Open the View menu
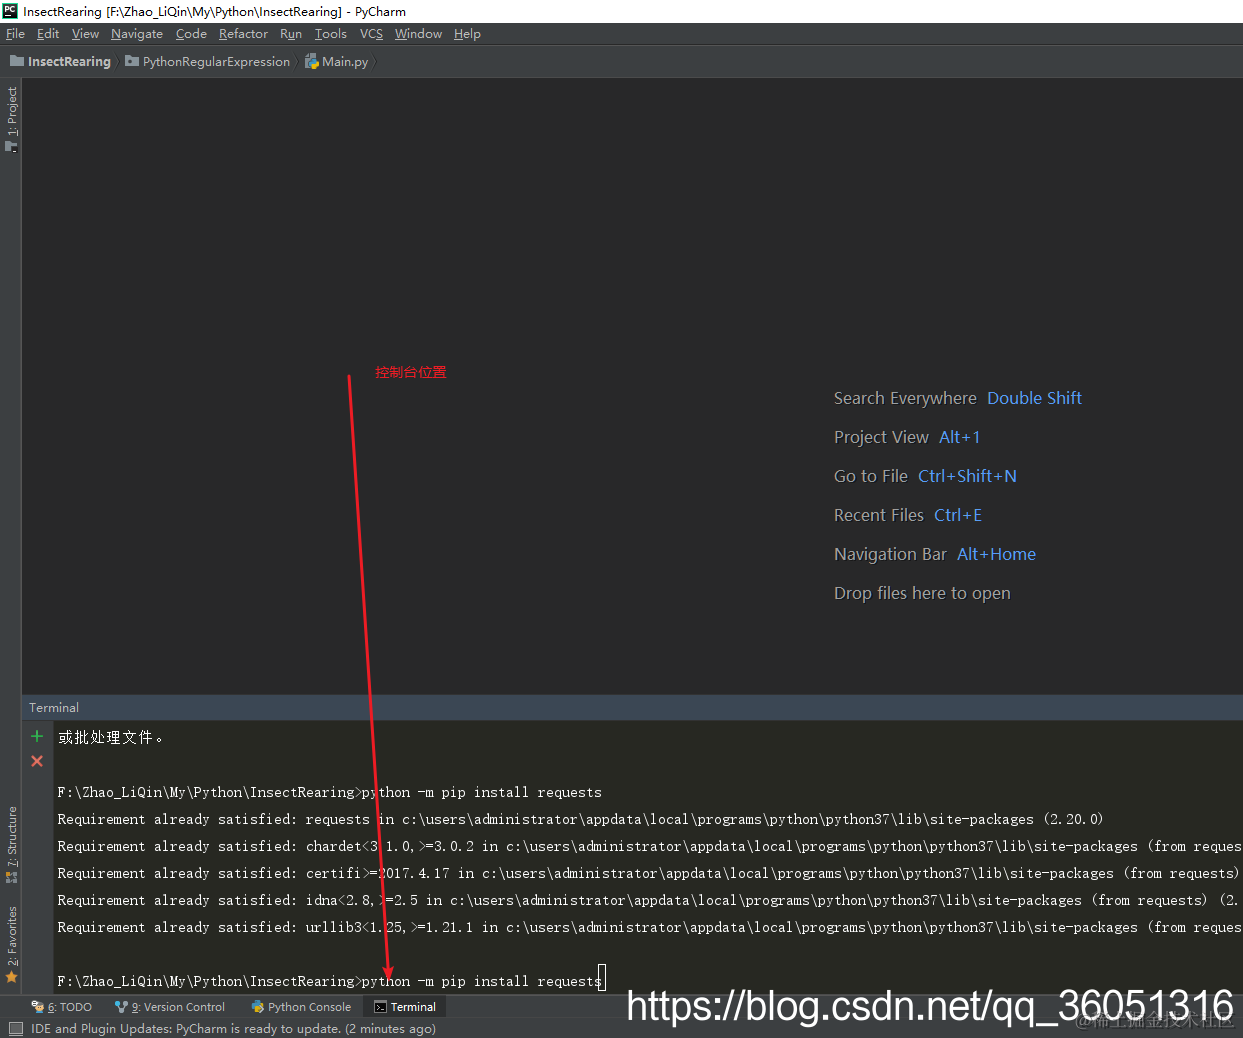The image size is (1243, 1038). pos(85,34)
